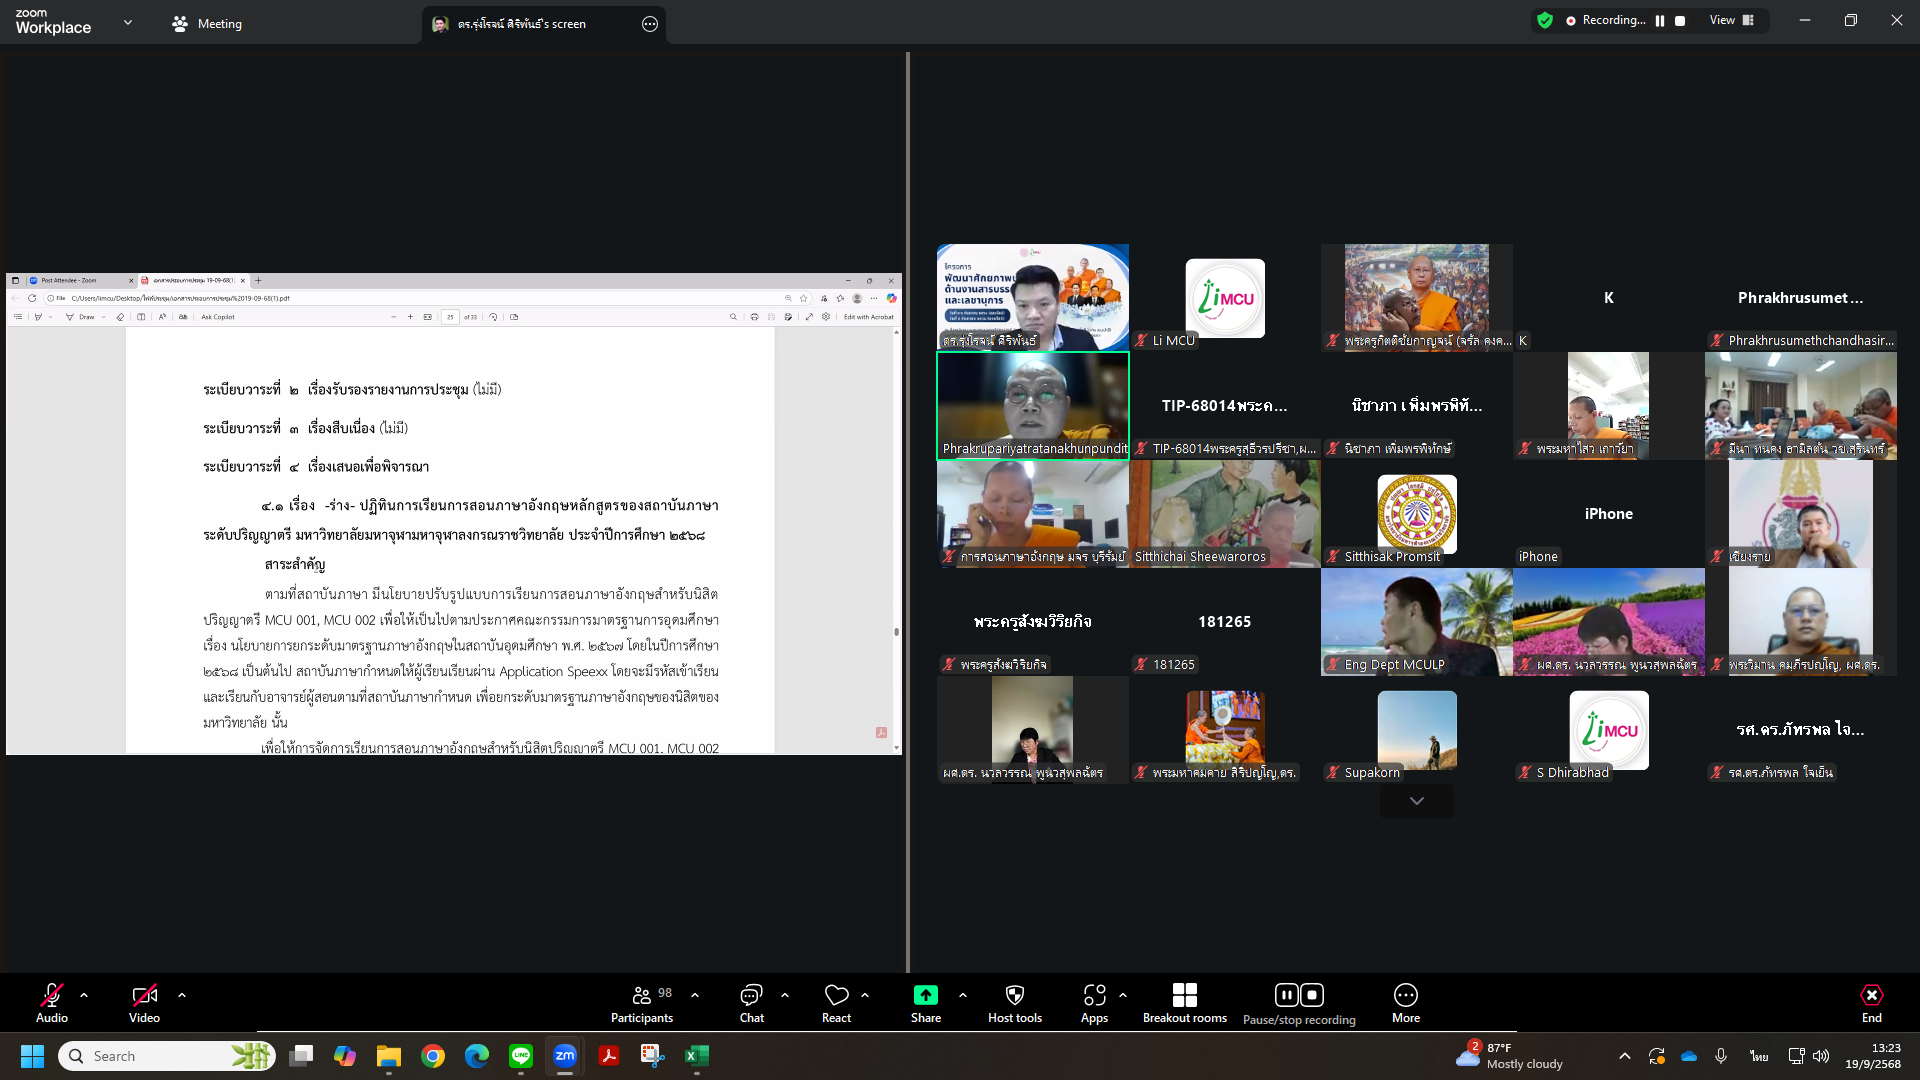Switch to the Meeting tab
Viewport: 1920px width, 1080px height.
tap(207, 24)
